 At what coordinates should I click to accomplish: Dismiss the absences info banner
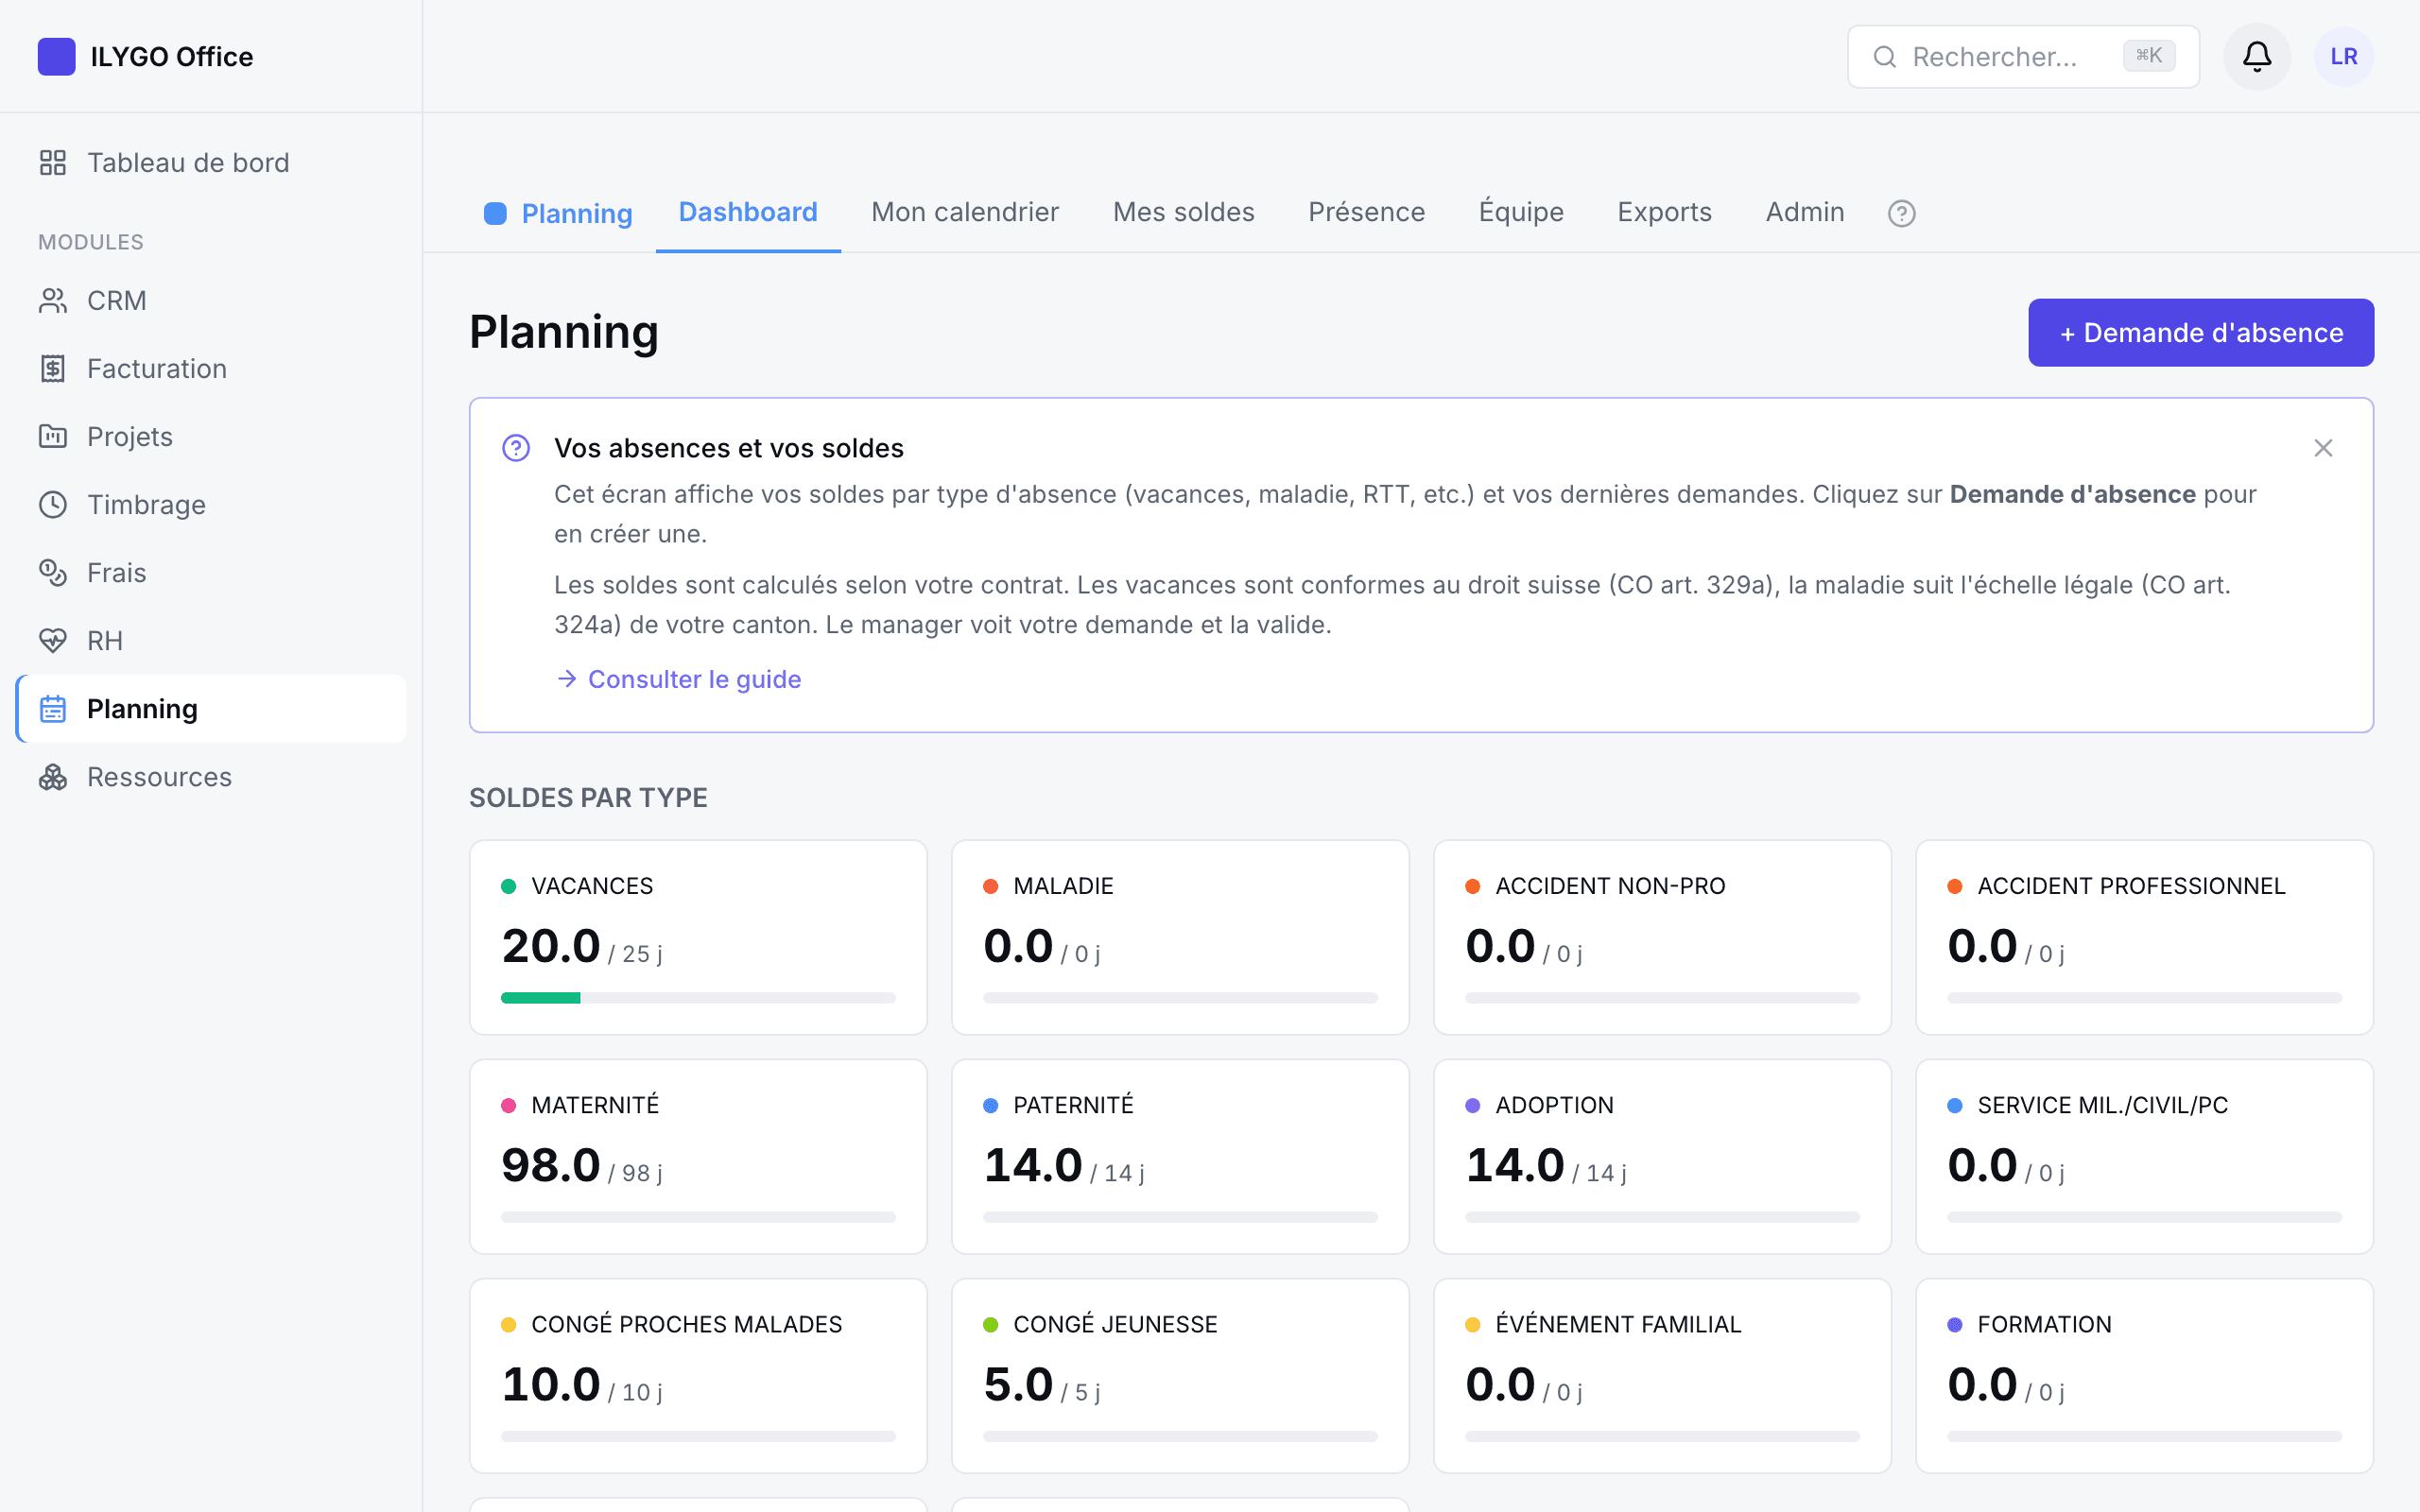click(2323, 448)
